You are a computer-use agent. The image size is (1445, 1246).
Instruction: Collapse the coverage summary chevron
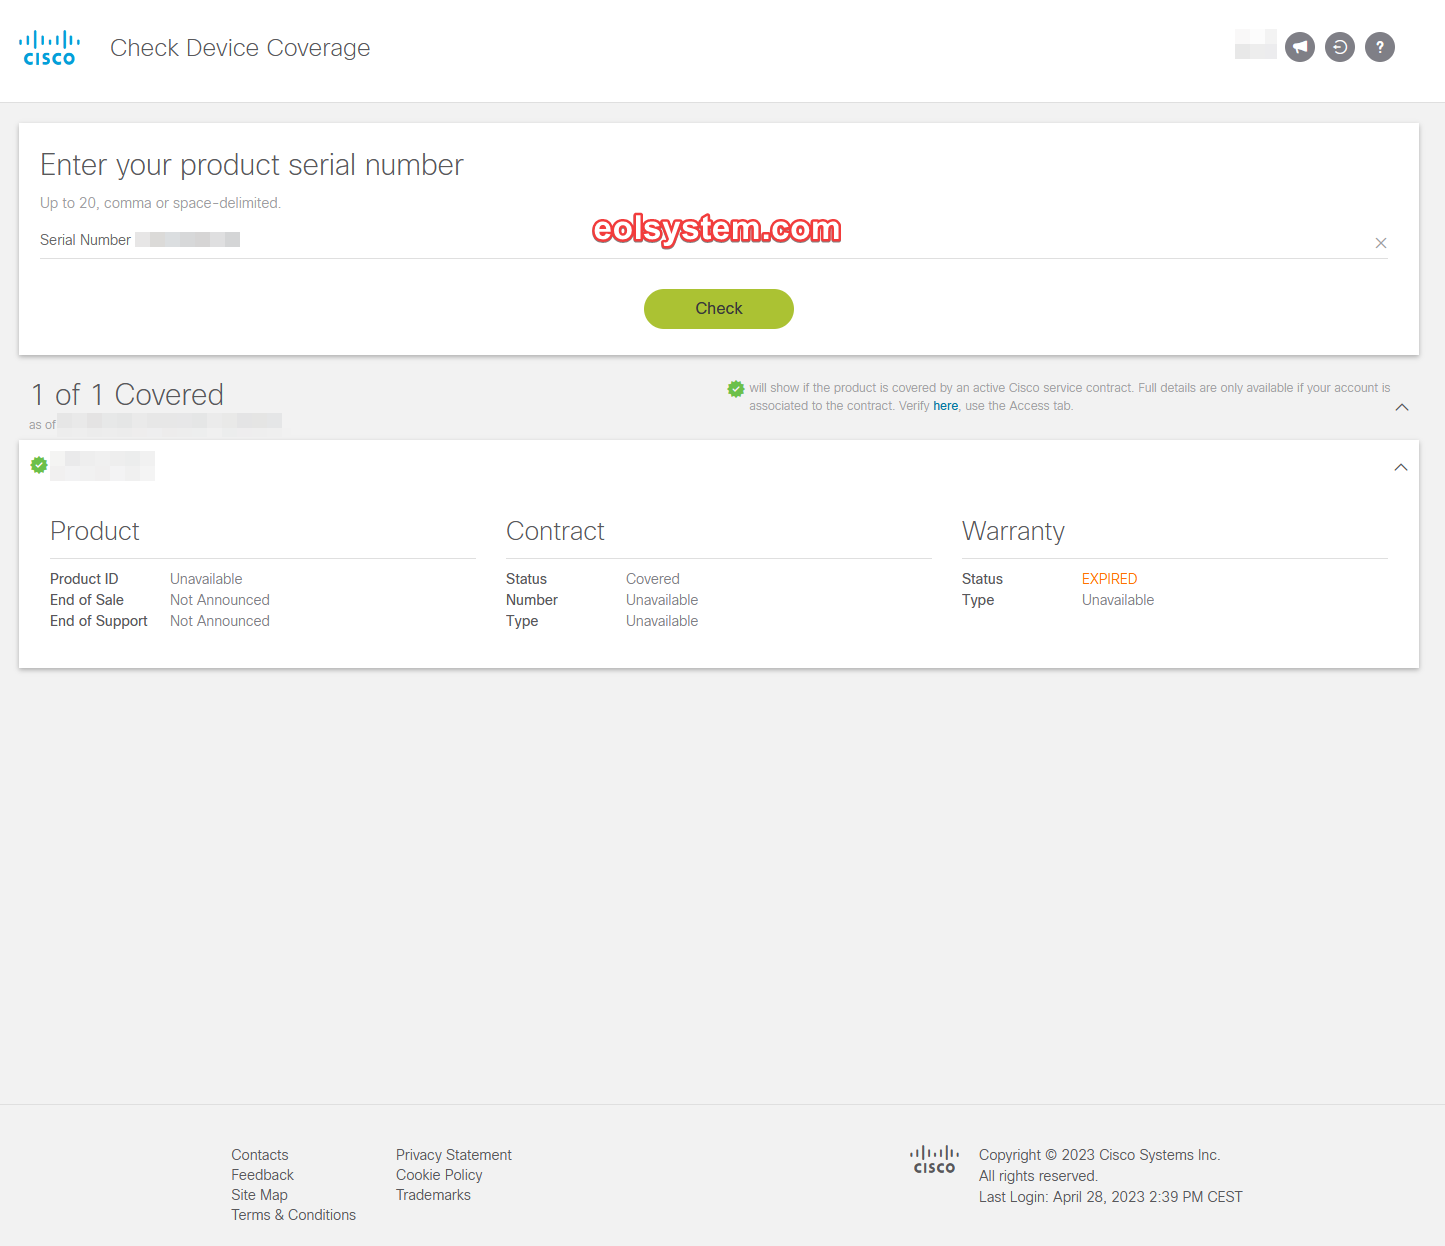click(x=1402, y=407)
